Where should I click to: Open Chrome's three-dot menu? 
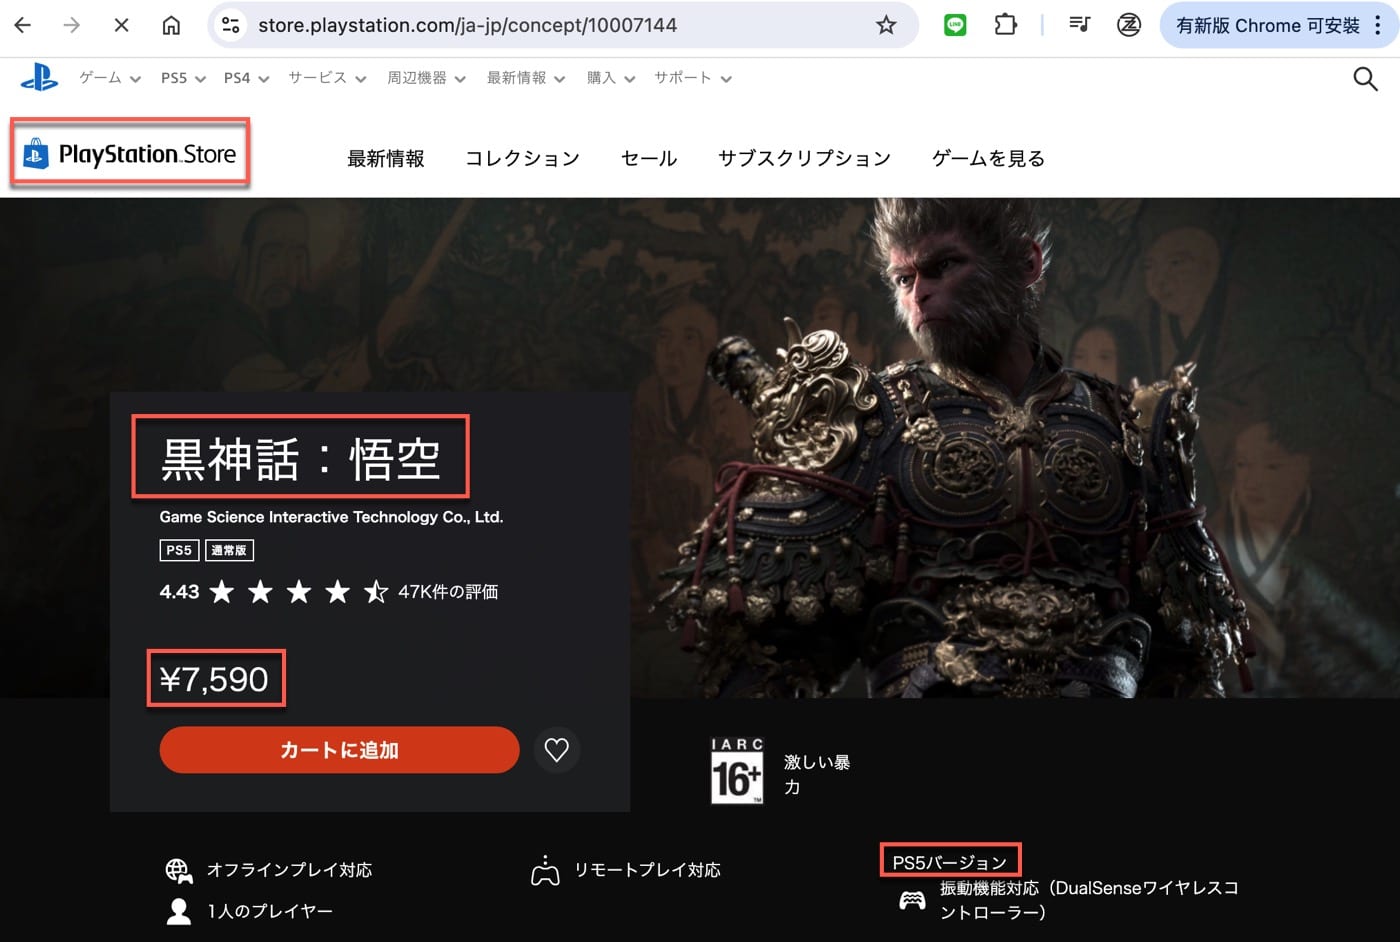point(1379,25)
